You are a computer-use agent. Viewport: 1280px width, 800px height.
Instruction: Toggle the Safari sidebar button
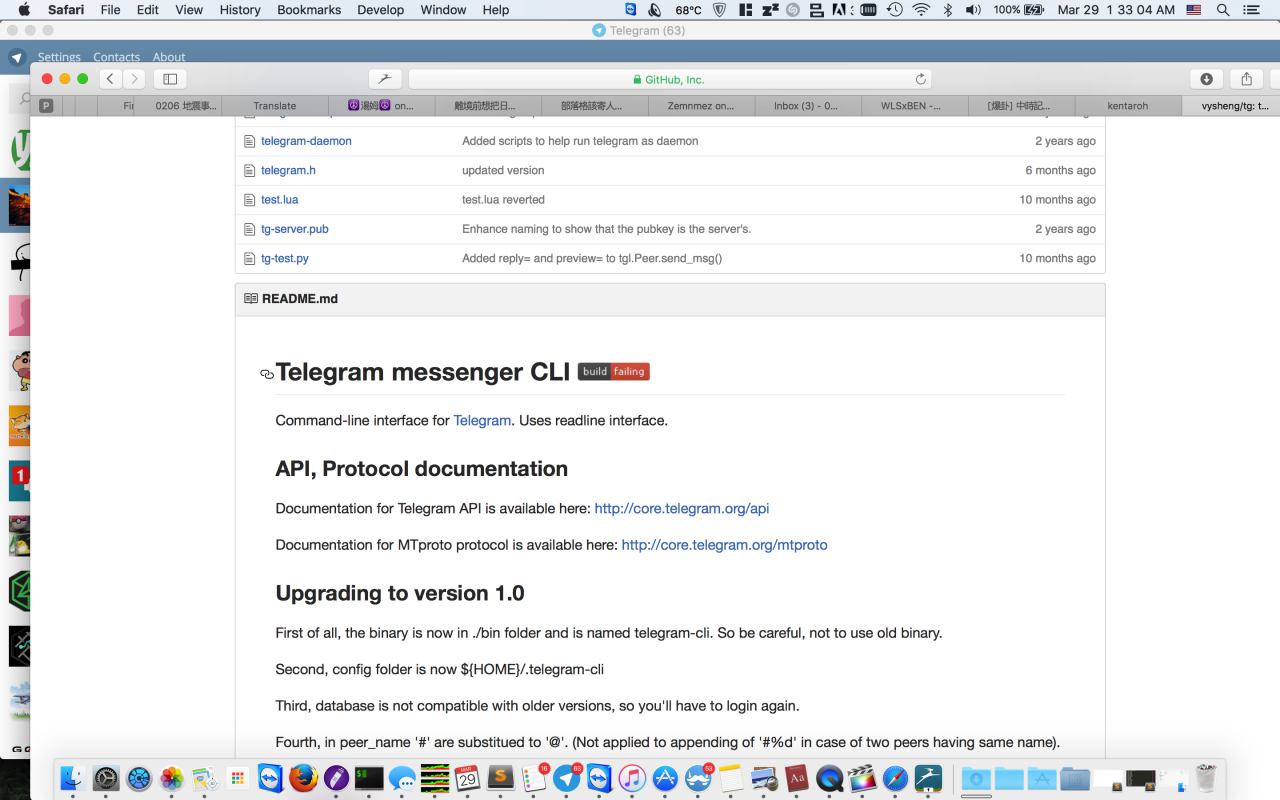coord(170,79)
